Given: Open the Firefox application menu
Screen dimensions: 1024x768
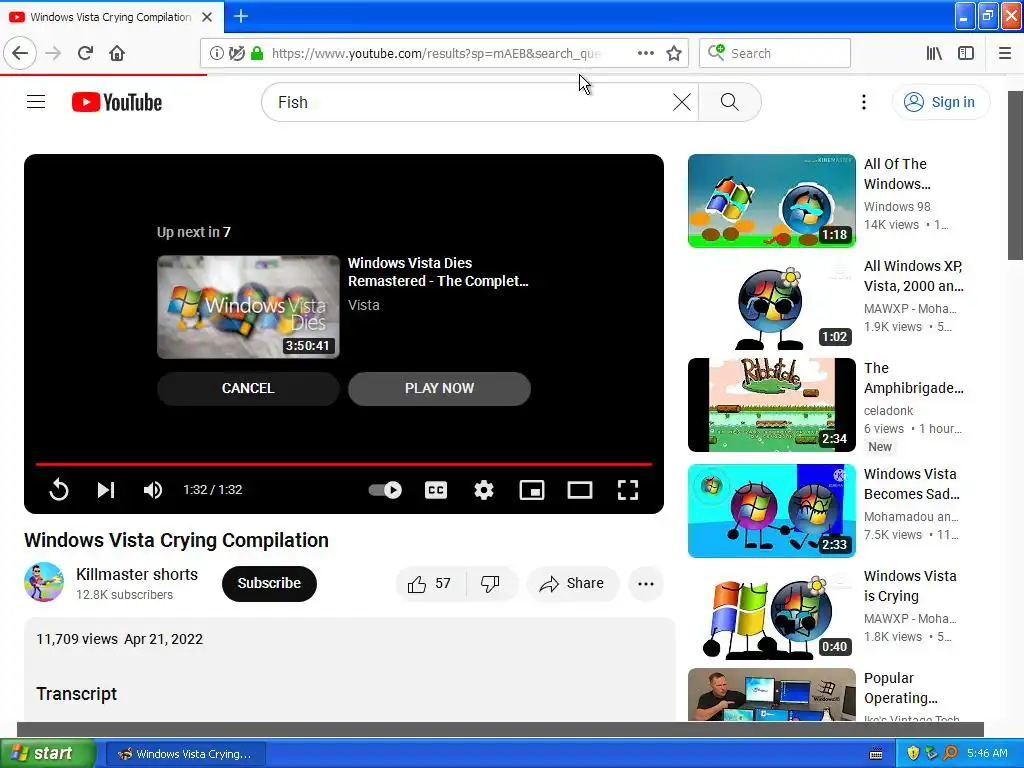Looking at the screenshot, I should pos(1005,53).
